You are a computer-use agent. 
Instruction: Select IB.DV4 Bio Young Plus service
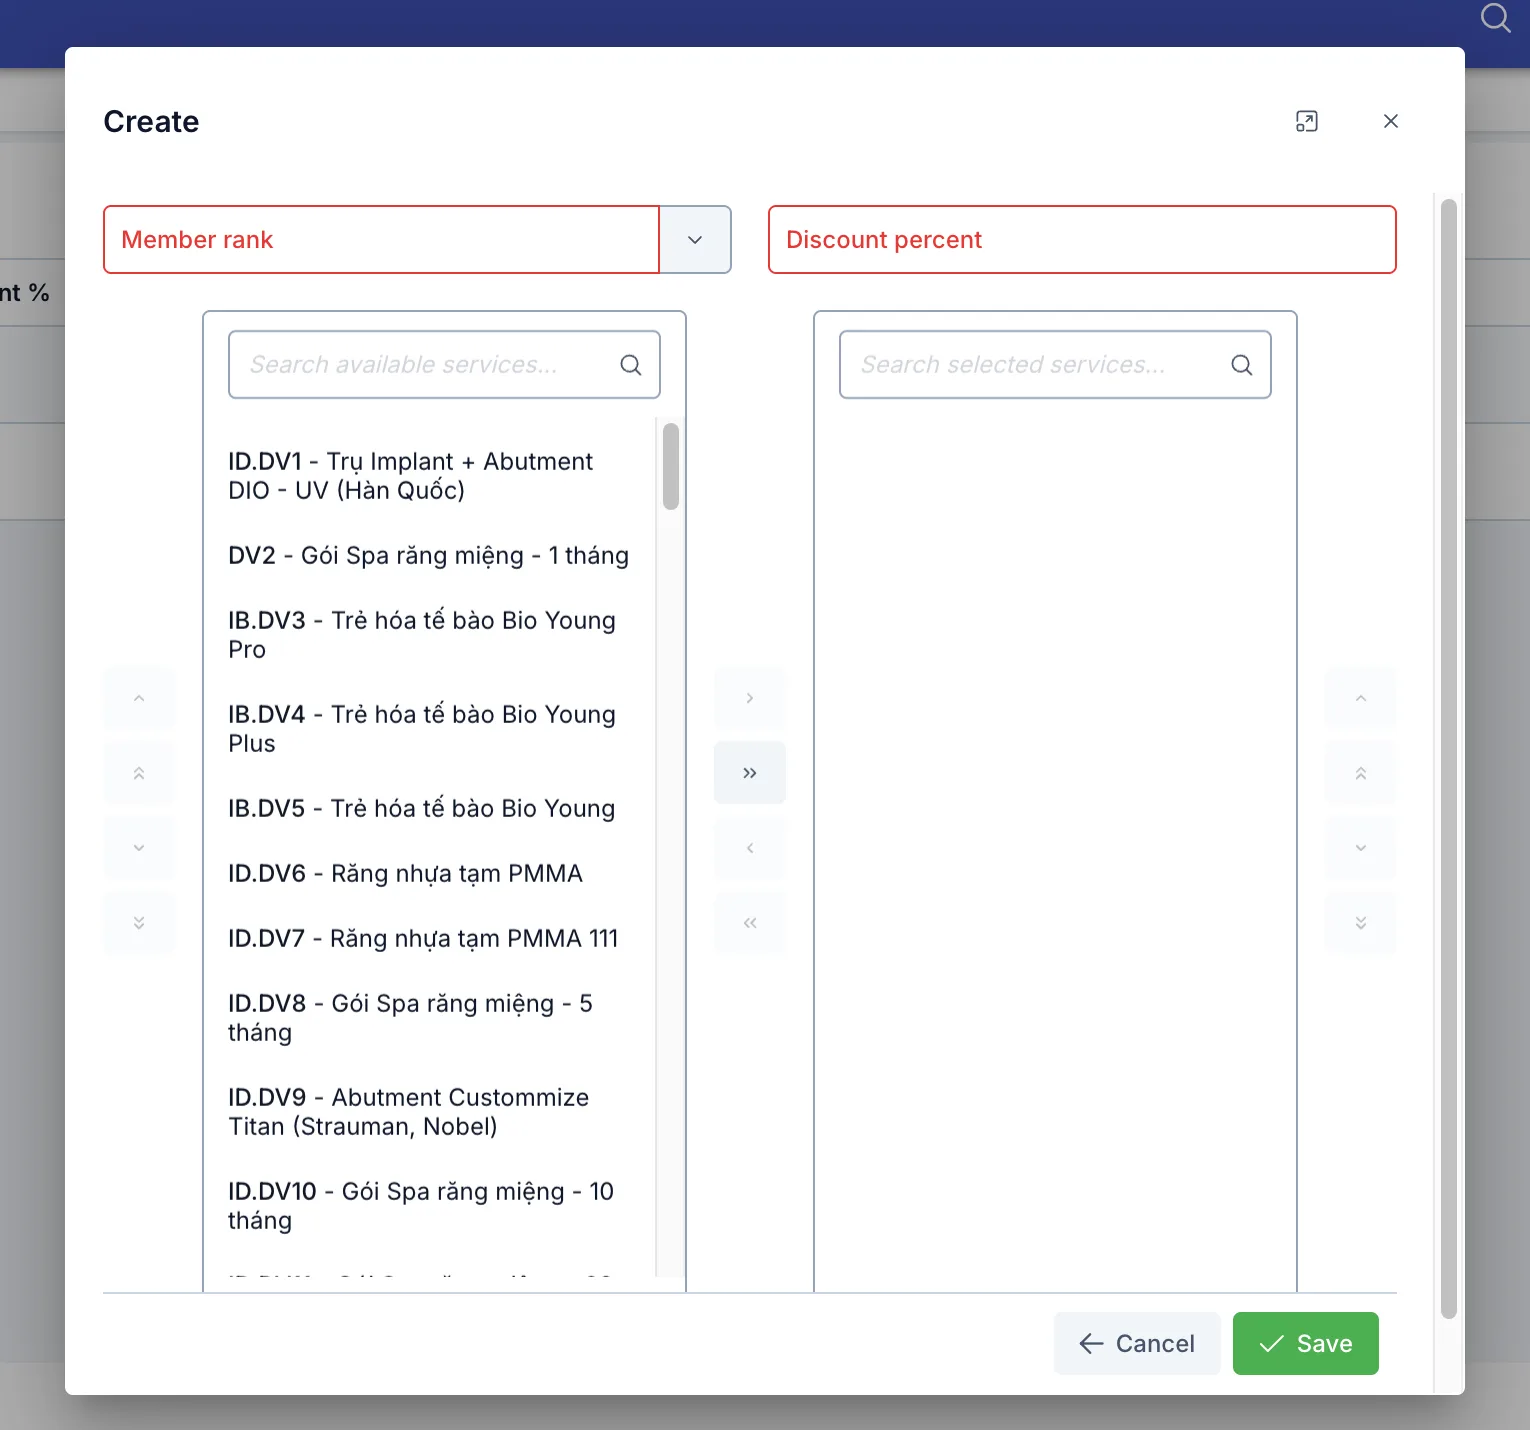(430, 729)
